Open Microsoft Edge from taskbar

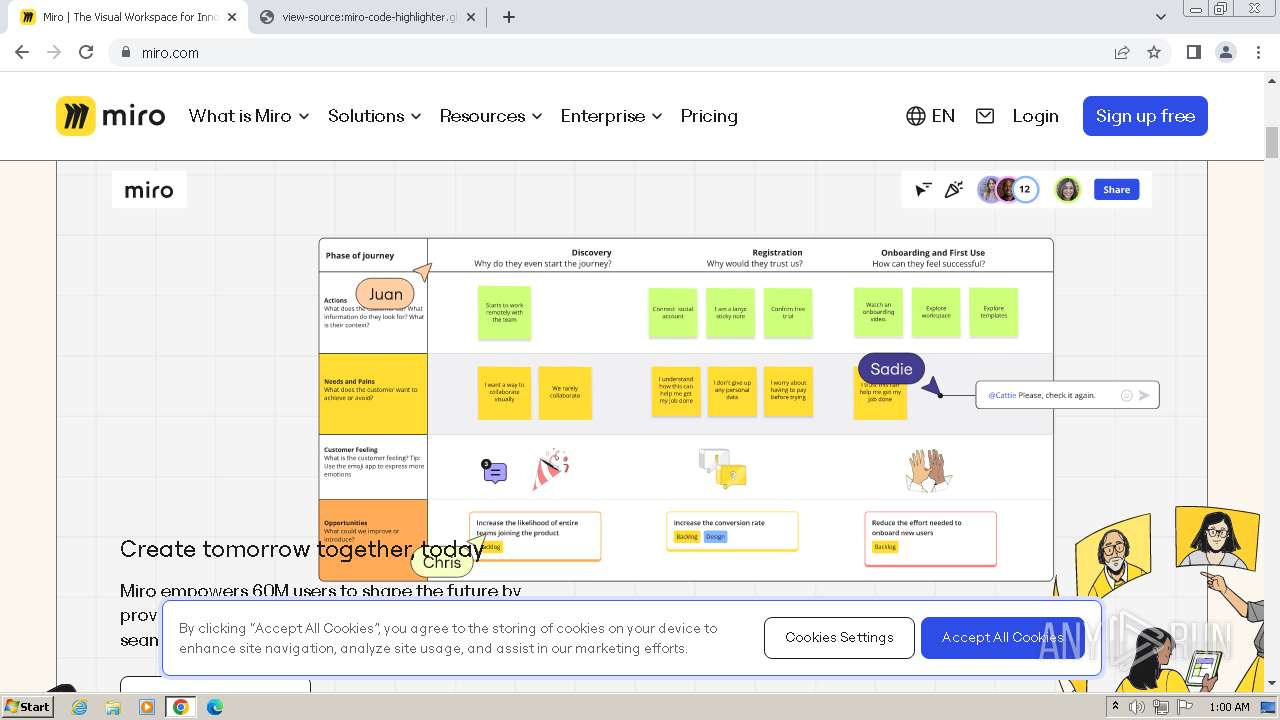click(x=214, y=707)
